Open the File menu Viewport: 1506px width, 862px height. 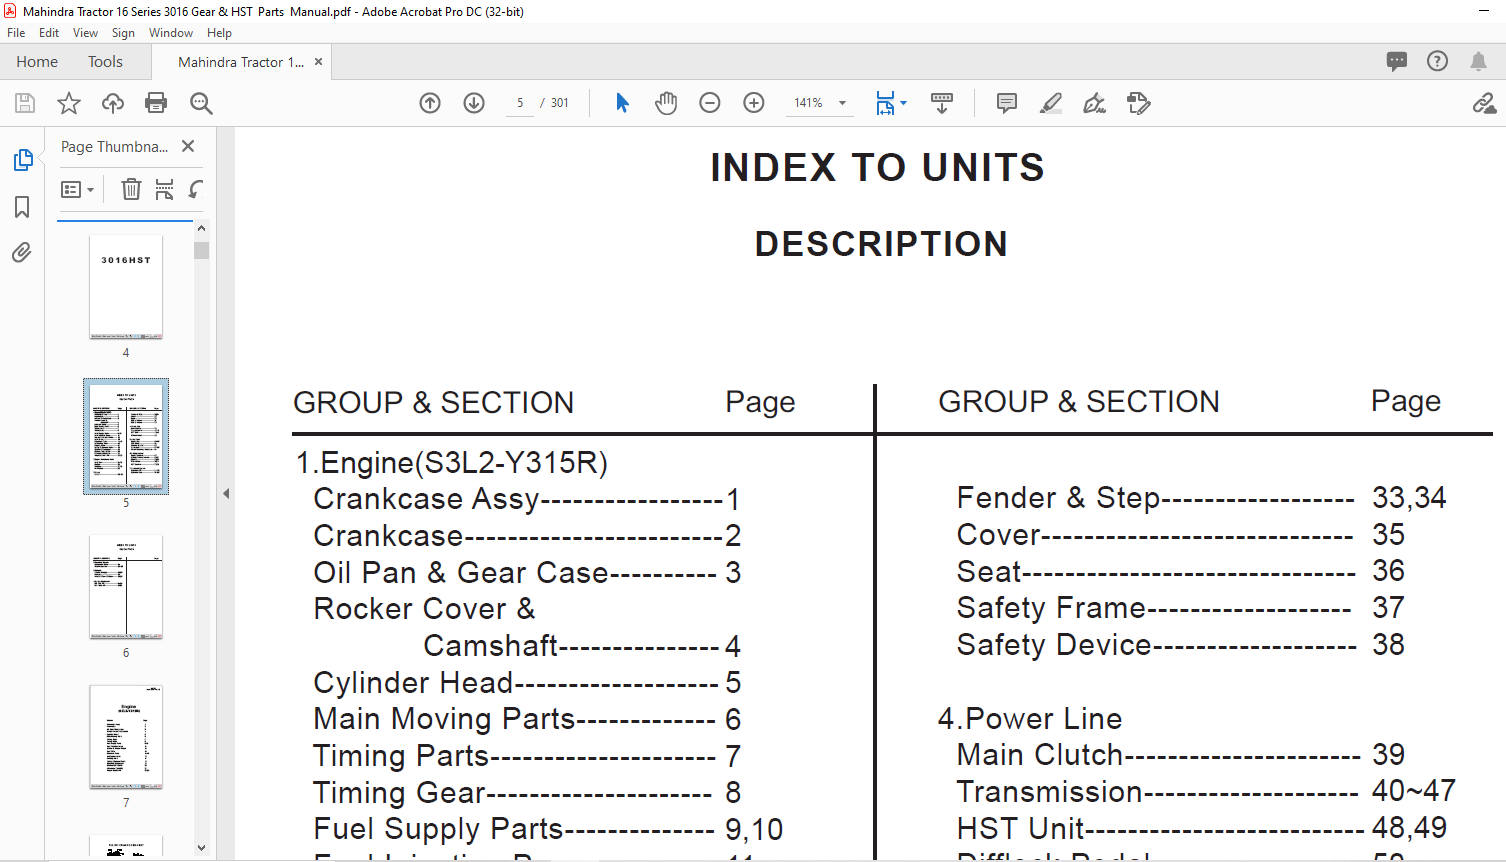(16, 33)
